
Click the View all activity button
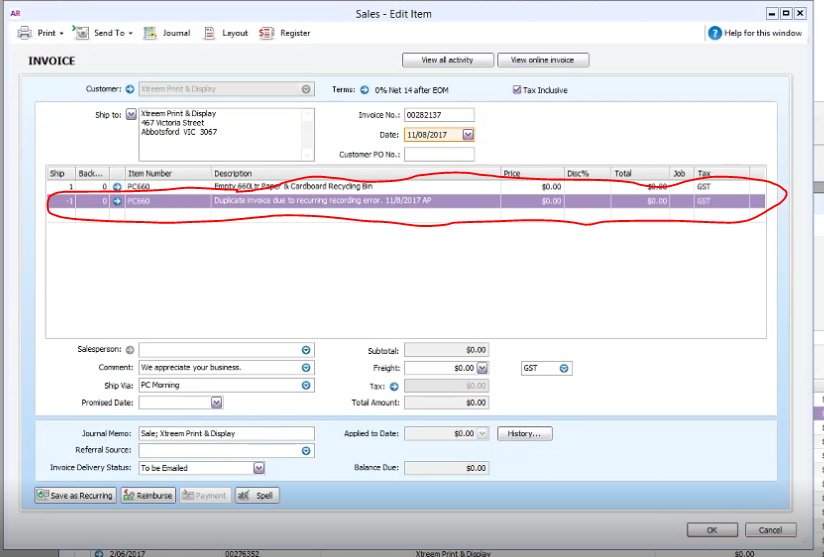448,60
